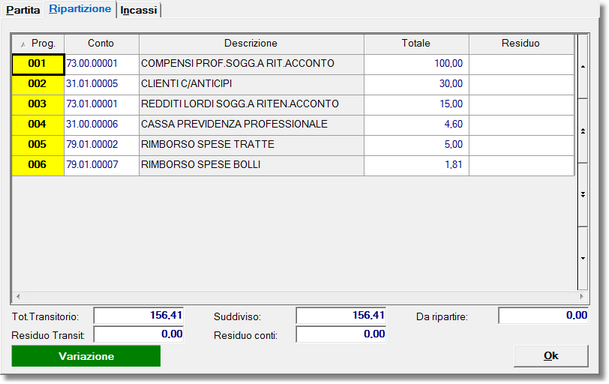Viewport: 609px width, 384px height.
Task: Click the Da ripartire value field
Action: (543, 315)
